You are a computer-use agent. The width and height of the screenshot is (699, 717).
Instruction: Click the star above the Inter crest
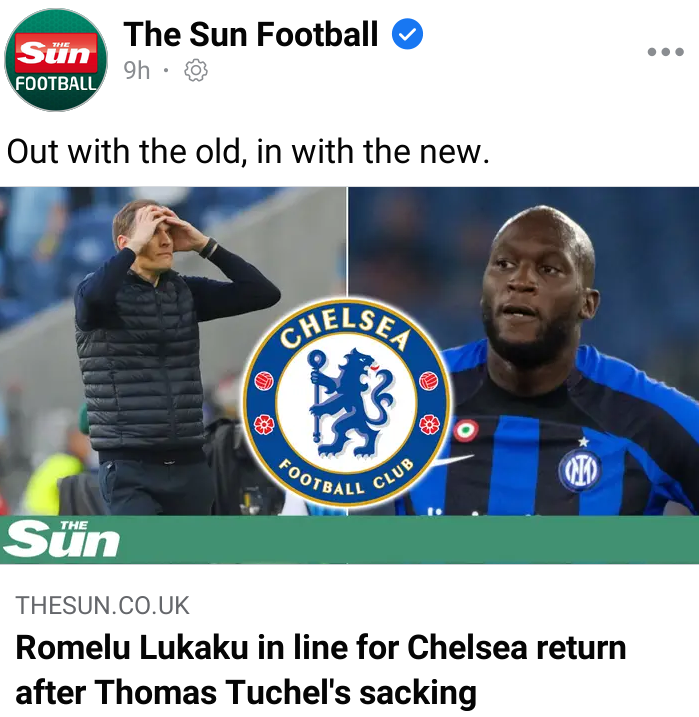pos(583,442)
